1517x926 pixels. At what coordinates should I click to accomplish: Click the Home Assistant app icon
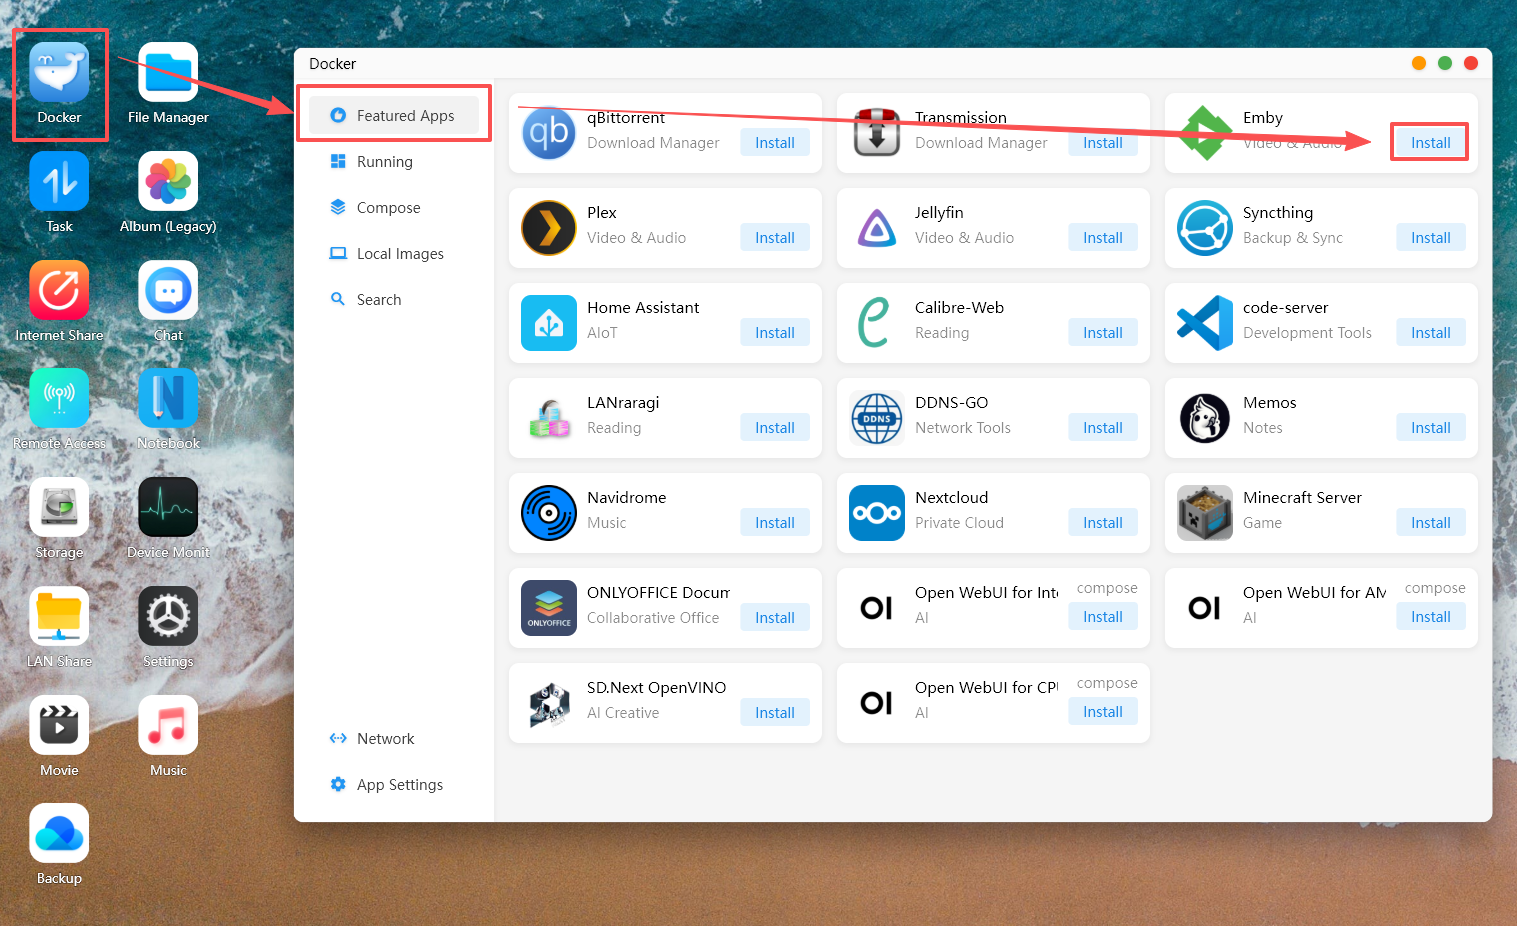(549, 323)
